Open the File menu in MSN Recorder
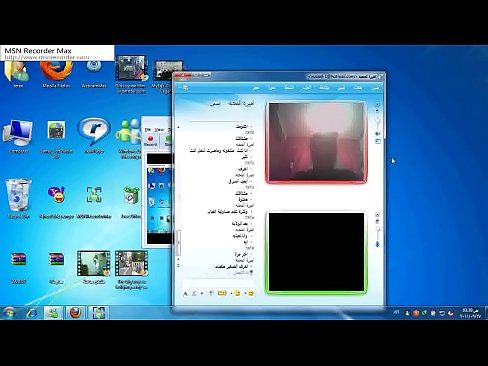Image resolution: width=488 pixels, height=366 pixels. (x=148, y=129)
